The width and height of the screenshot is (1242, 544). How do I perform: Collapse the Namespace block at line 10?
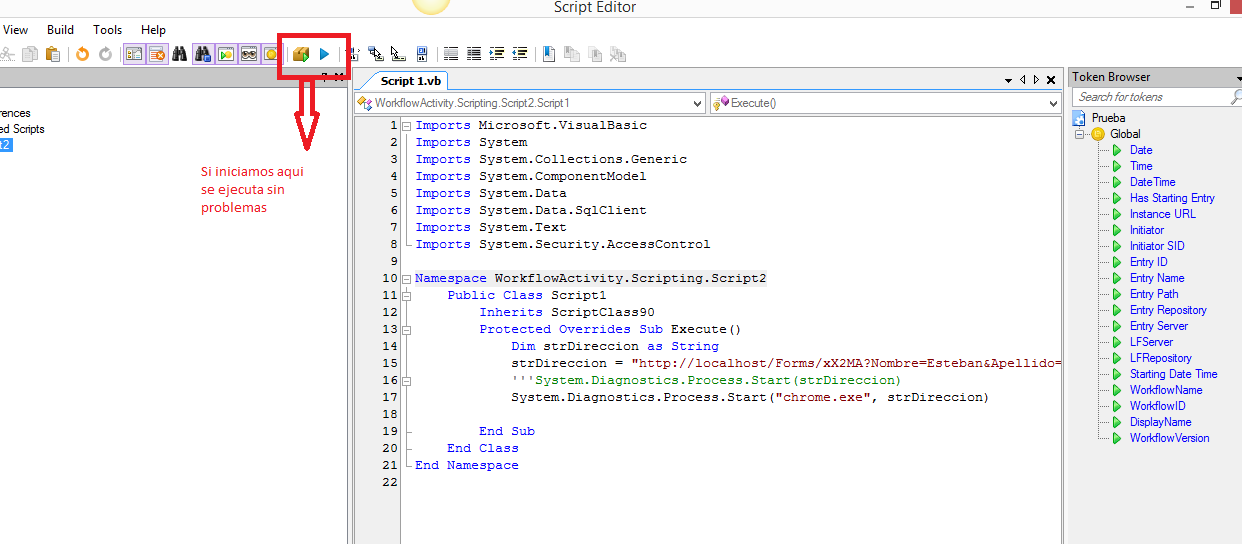click(406, 279)
